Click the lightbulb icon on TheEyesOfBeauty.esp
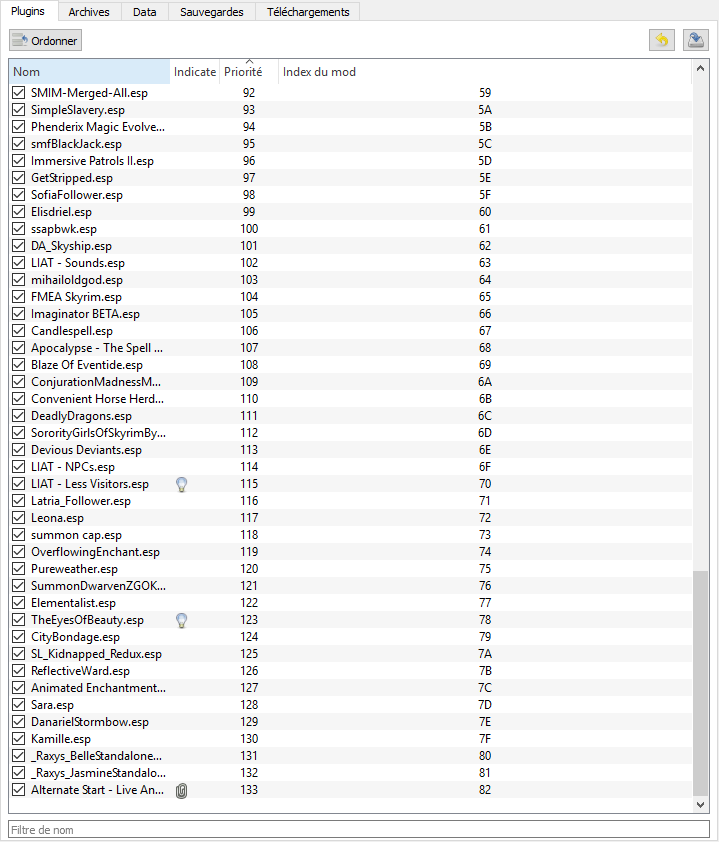Viewport: 719px width, 842px height. (x=181, y=620)
